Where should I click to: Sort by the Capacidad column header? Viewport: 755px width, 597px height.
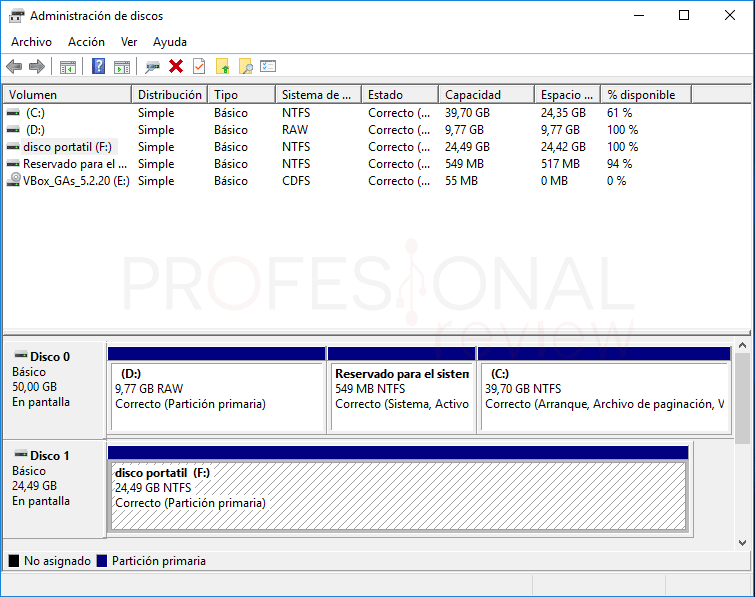(486, 95)
